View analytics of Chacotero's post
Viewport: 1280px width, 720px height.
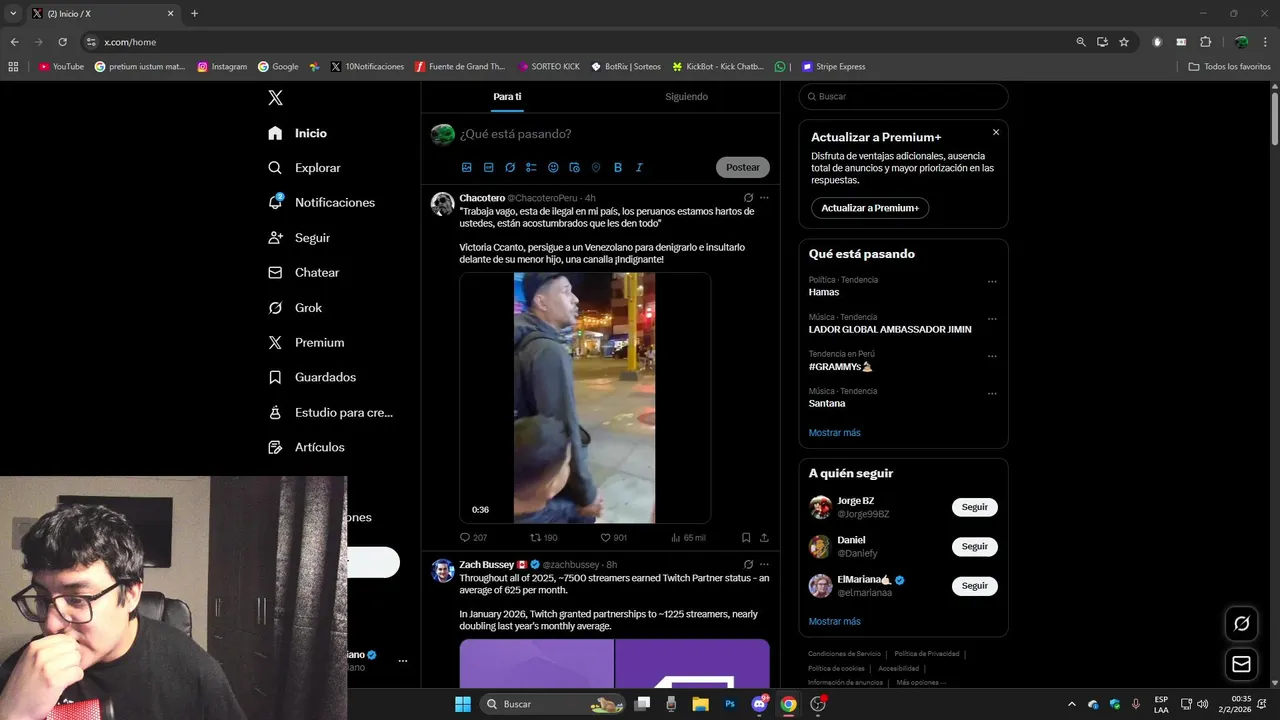click(x=688, y=537)
